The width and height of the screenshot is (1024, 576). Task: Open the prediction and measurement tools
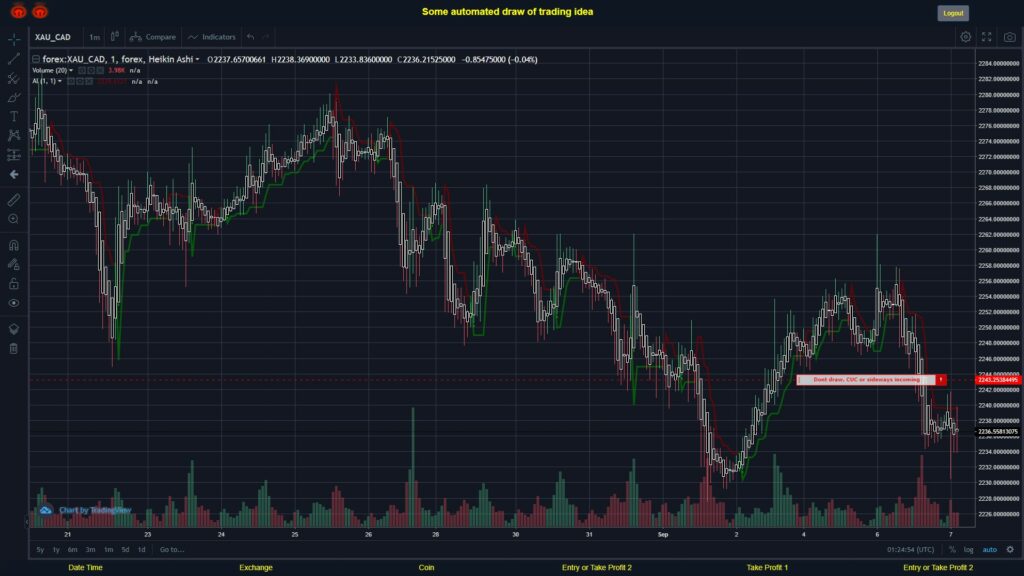(x=14, y=155)
